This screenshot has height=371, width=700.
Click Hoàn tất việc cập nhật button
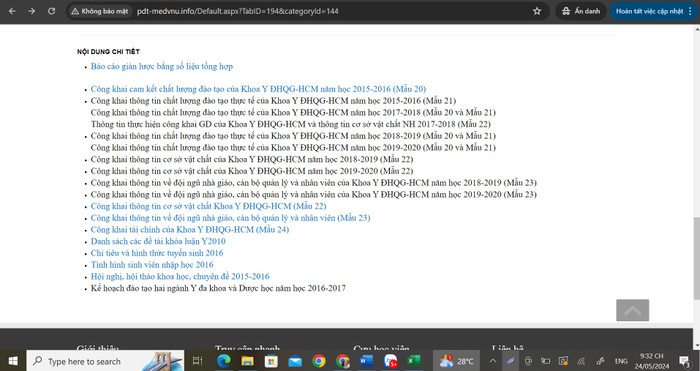[649, 11]
